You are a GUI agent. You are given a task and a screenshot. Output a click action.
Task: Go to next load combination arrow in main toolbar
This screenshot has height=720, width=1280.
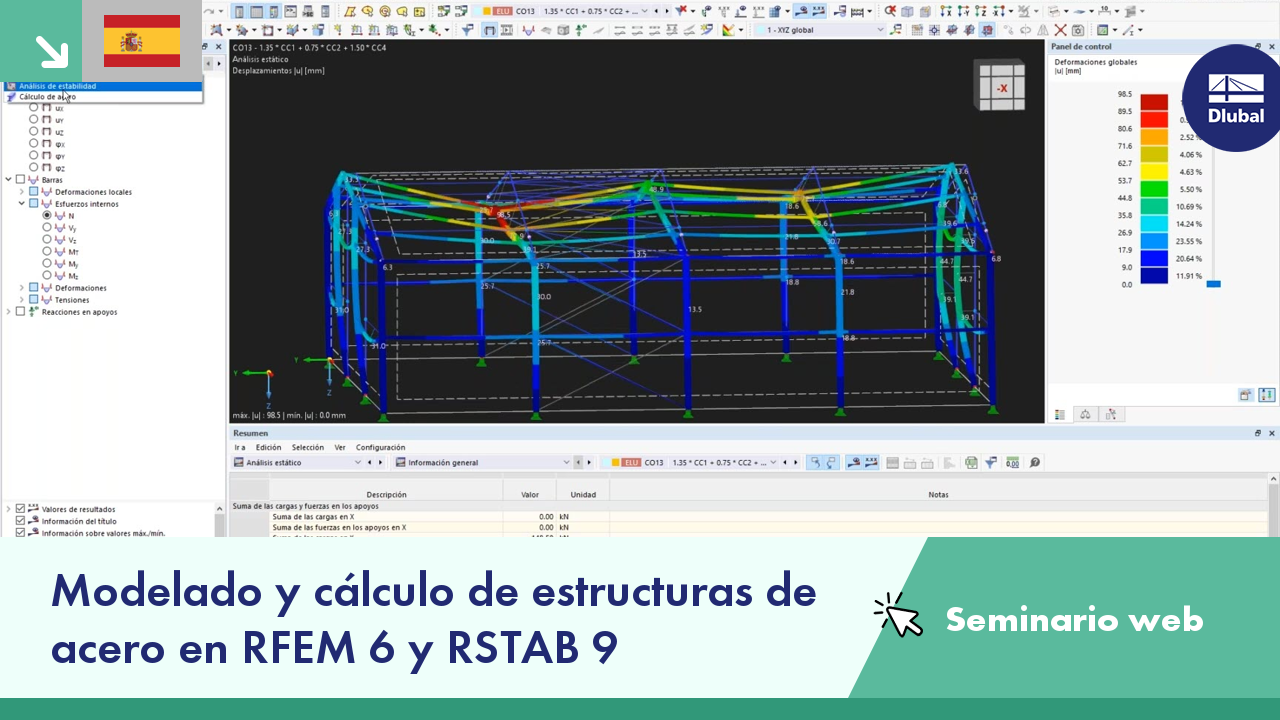[x=668, y=11]
